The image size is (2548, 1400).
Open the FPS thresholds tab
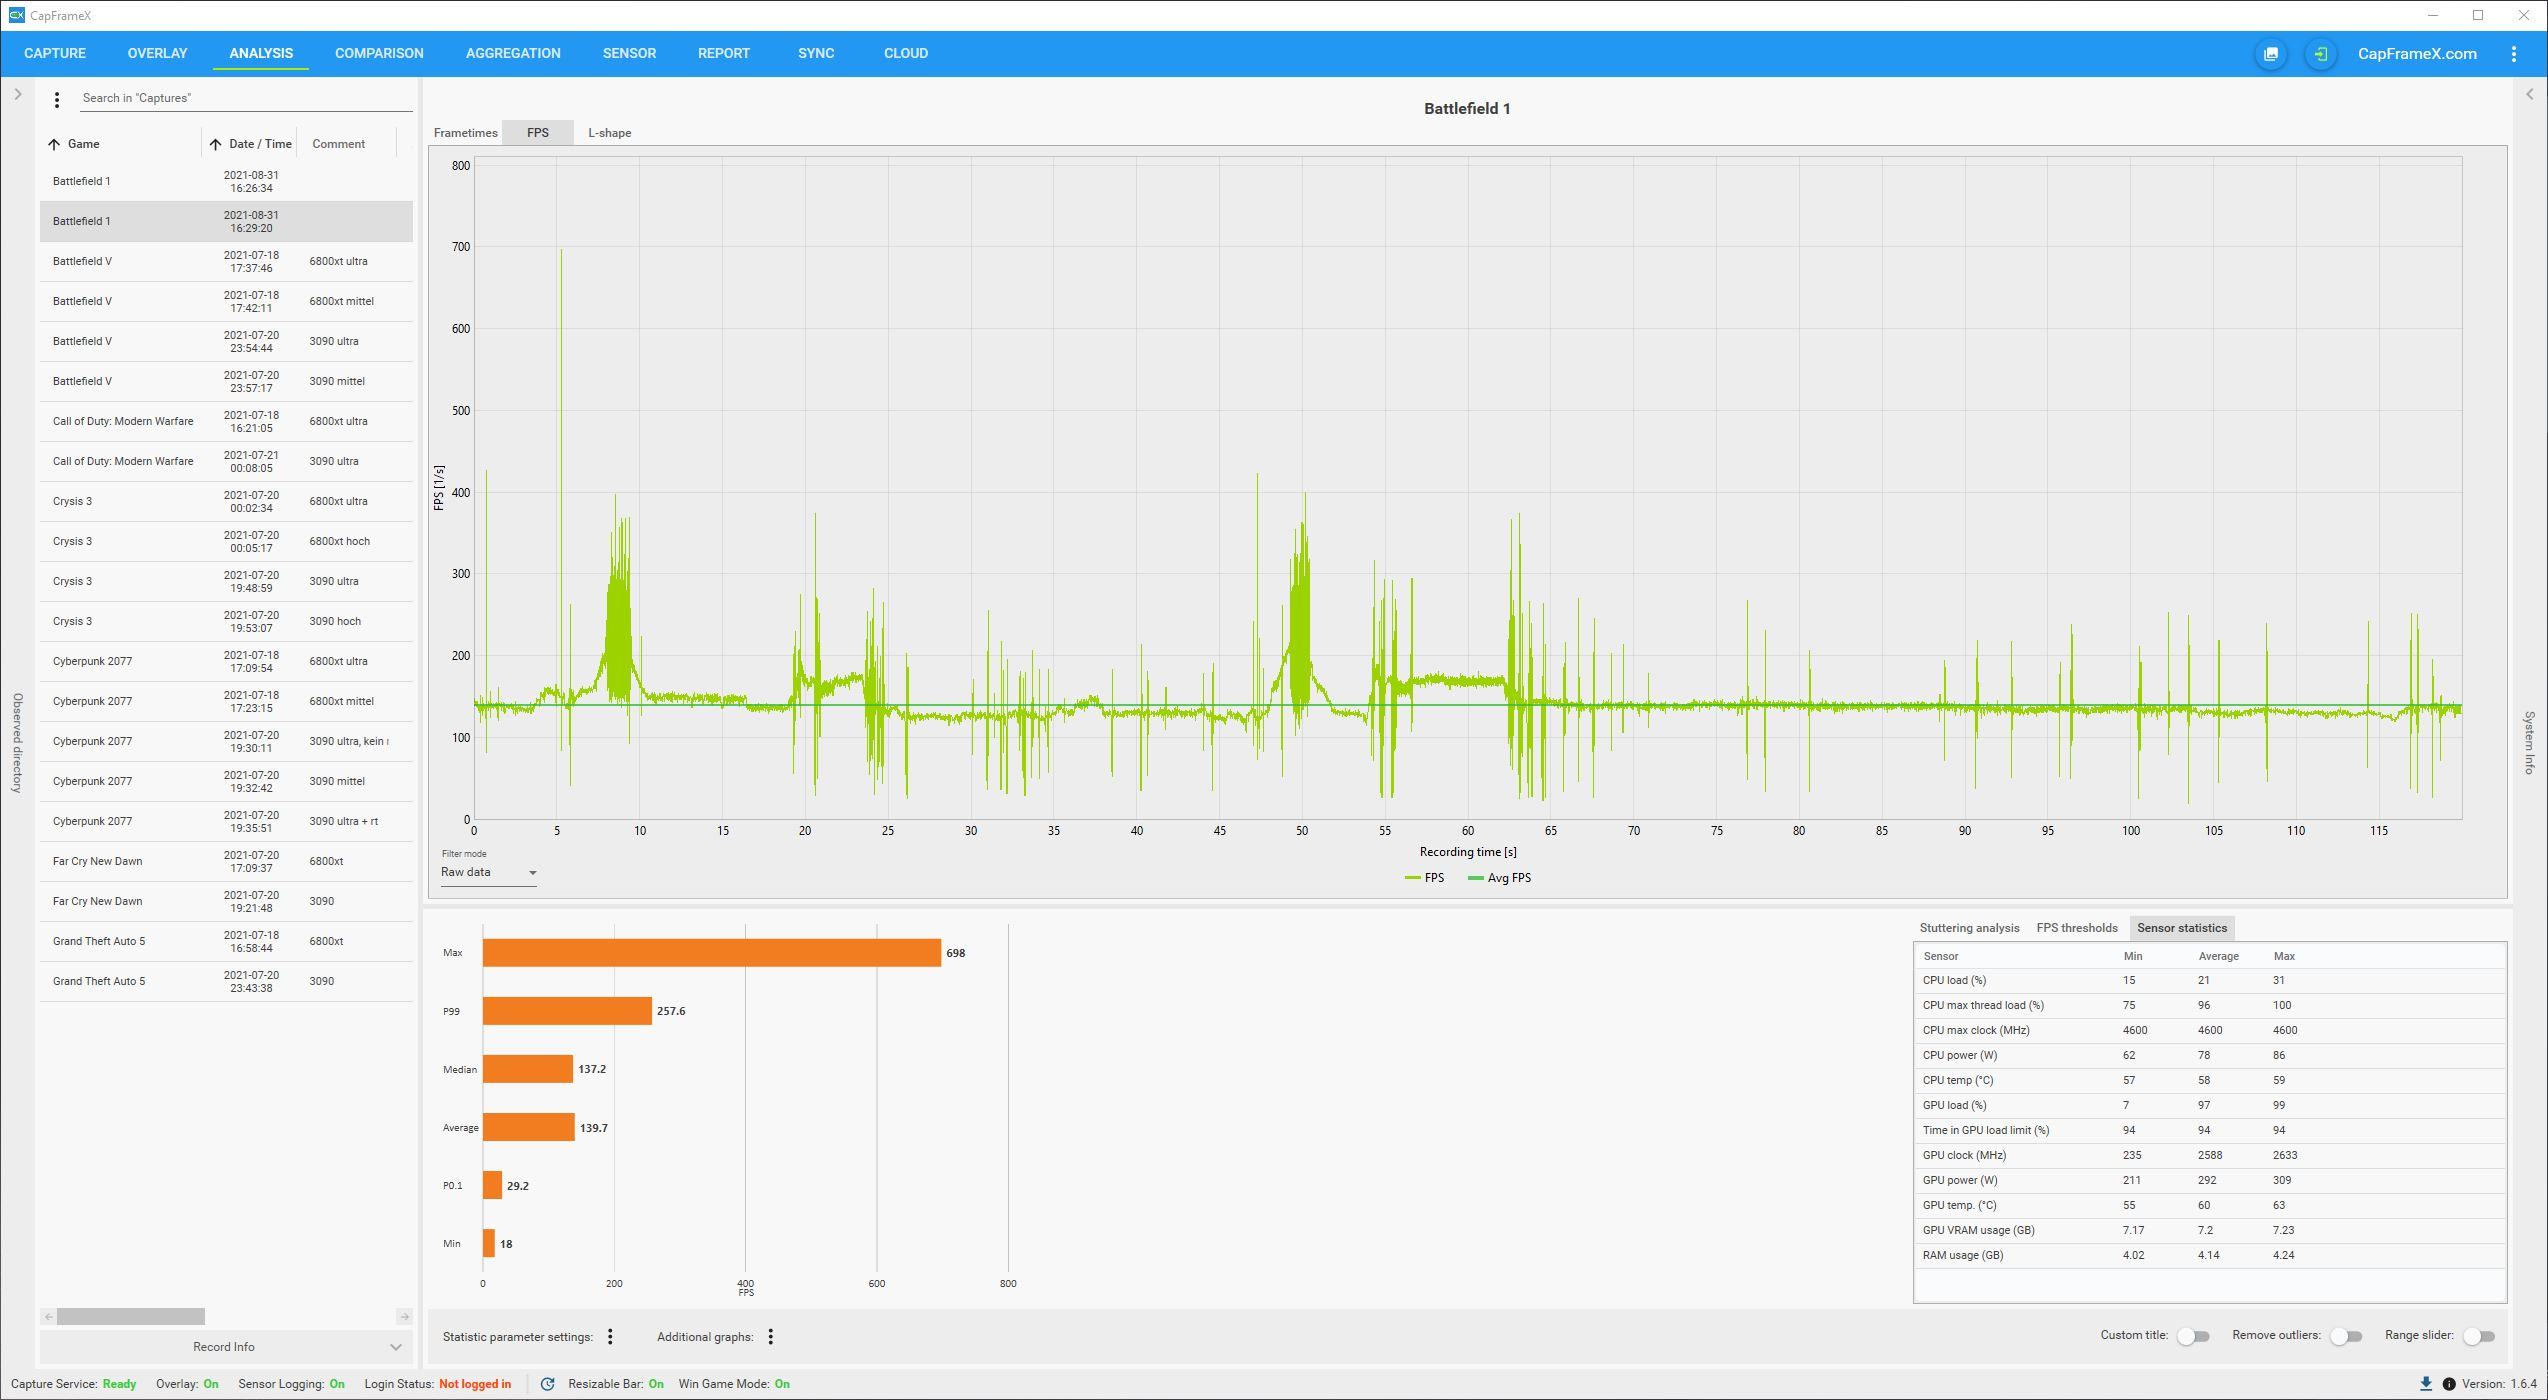[x=2077, y=928]
